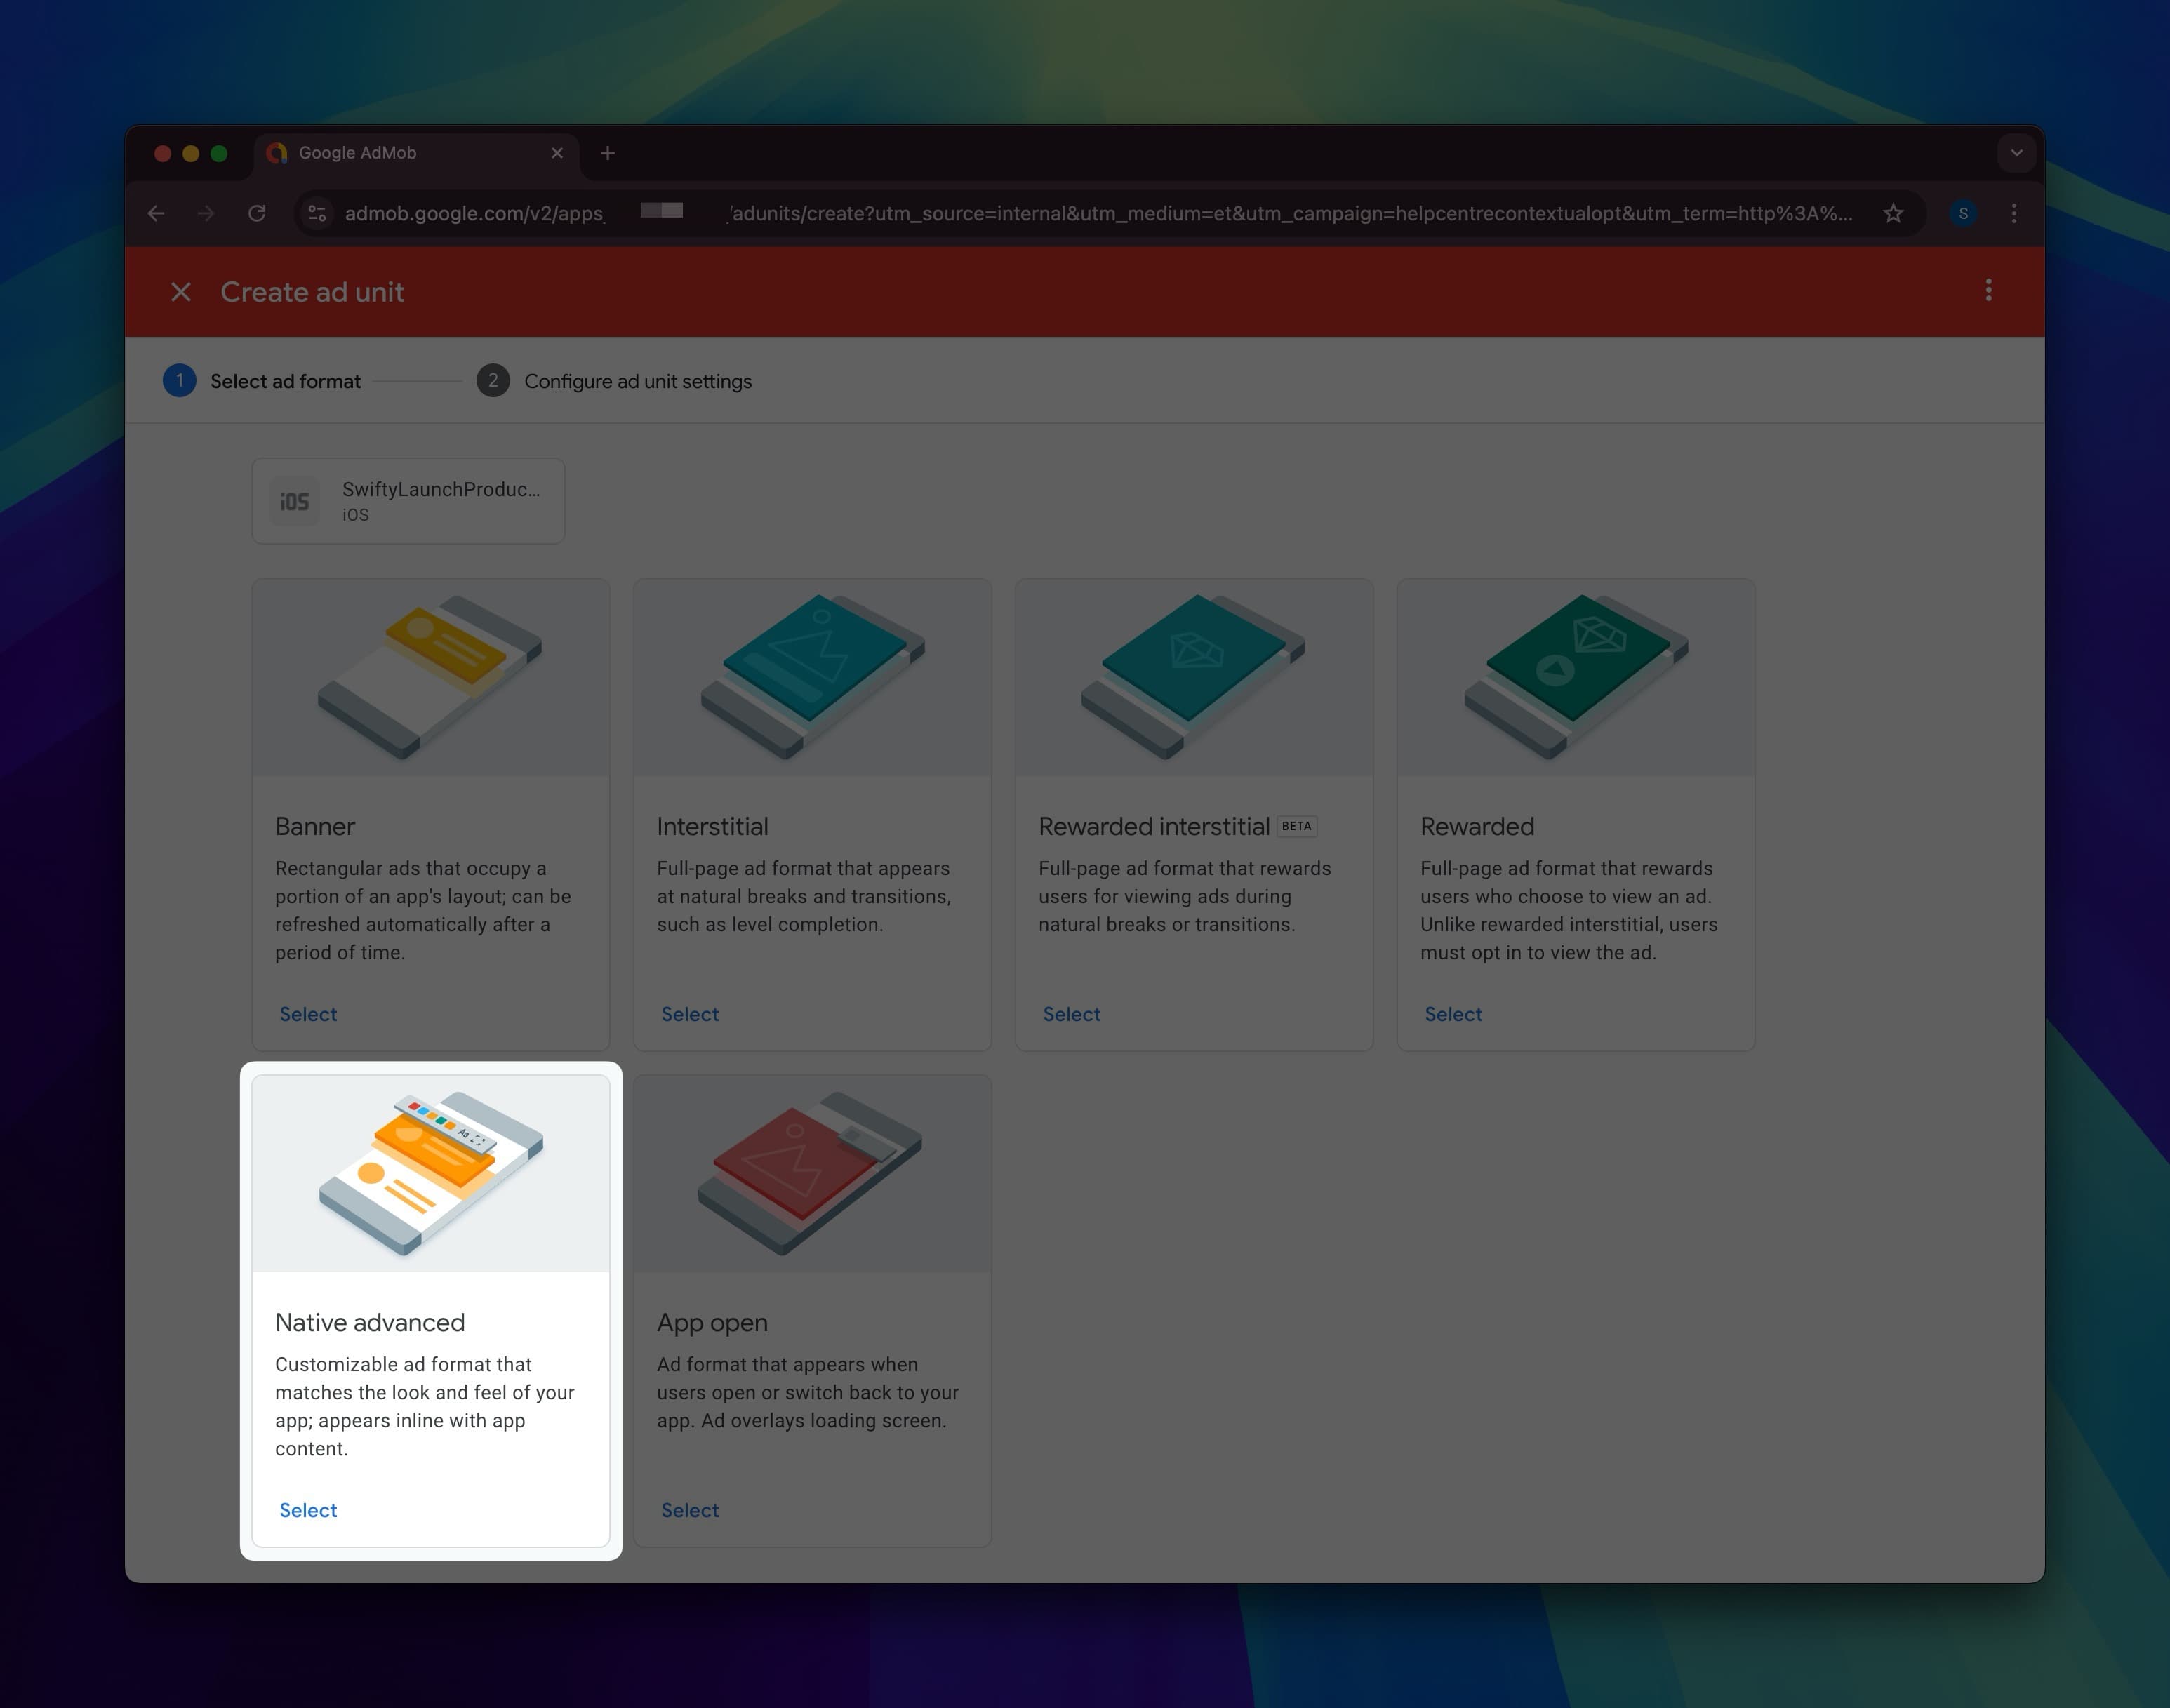The height and width of the screenshot is (1708, 2170).
Task: Select the Interstitial ad format
Action: click(x=690, y=1014)
